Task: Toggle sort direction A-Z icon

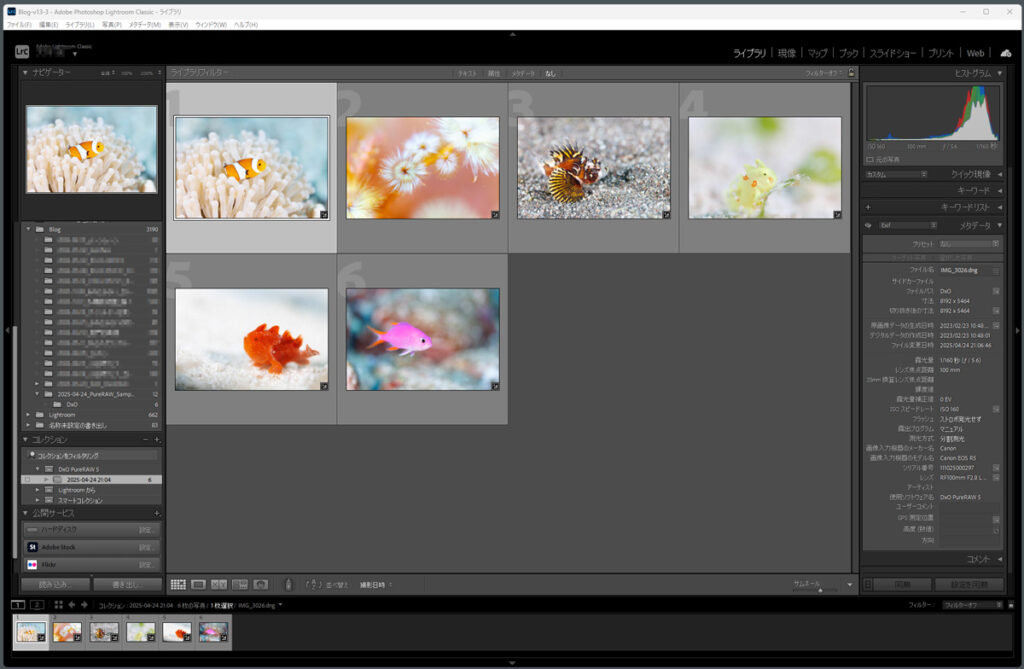Action: (312, 585)
